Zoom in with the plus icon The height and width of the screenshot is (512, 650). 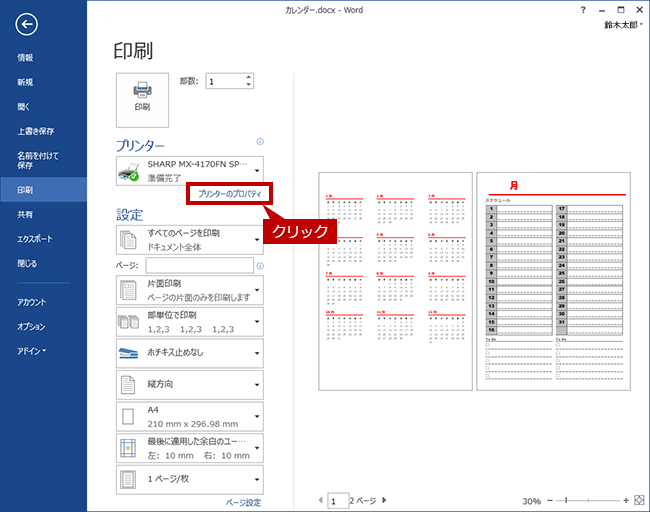[626, 500]
